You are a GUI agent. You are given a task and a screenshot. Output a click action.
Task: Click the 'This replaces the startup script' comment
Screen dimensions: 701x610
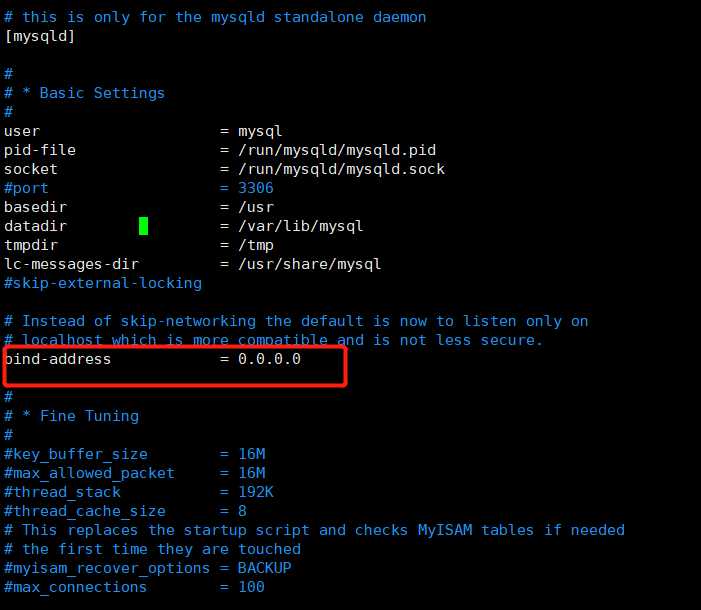click(x=314, y=530)
